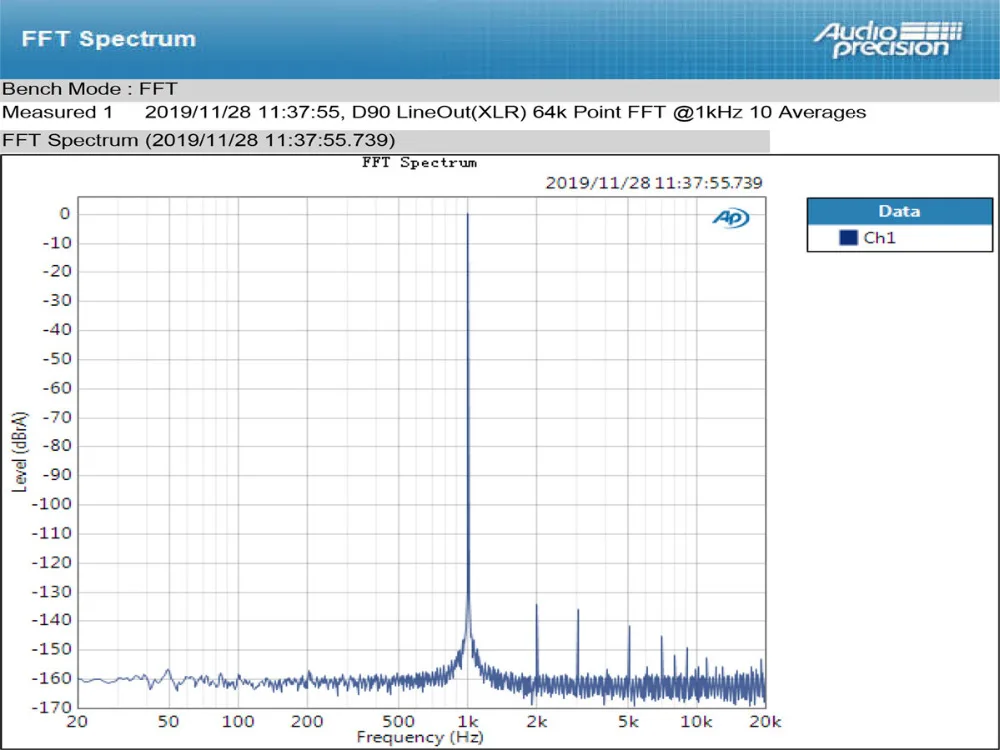Screen dimensions: 1000x750
Task: Click the 100 tick label on frequency axis
Action: (x=238, y=721)
